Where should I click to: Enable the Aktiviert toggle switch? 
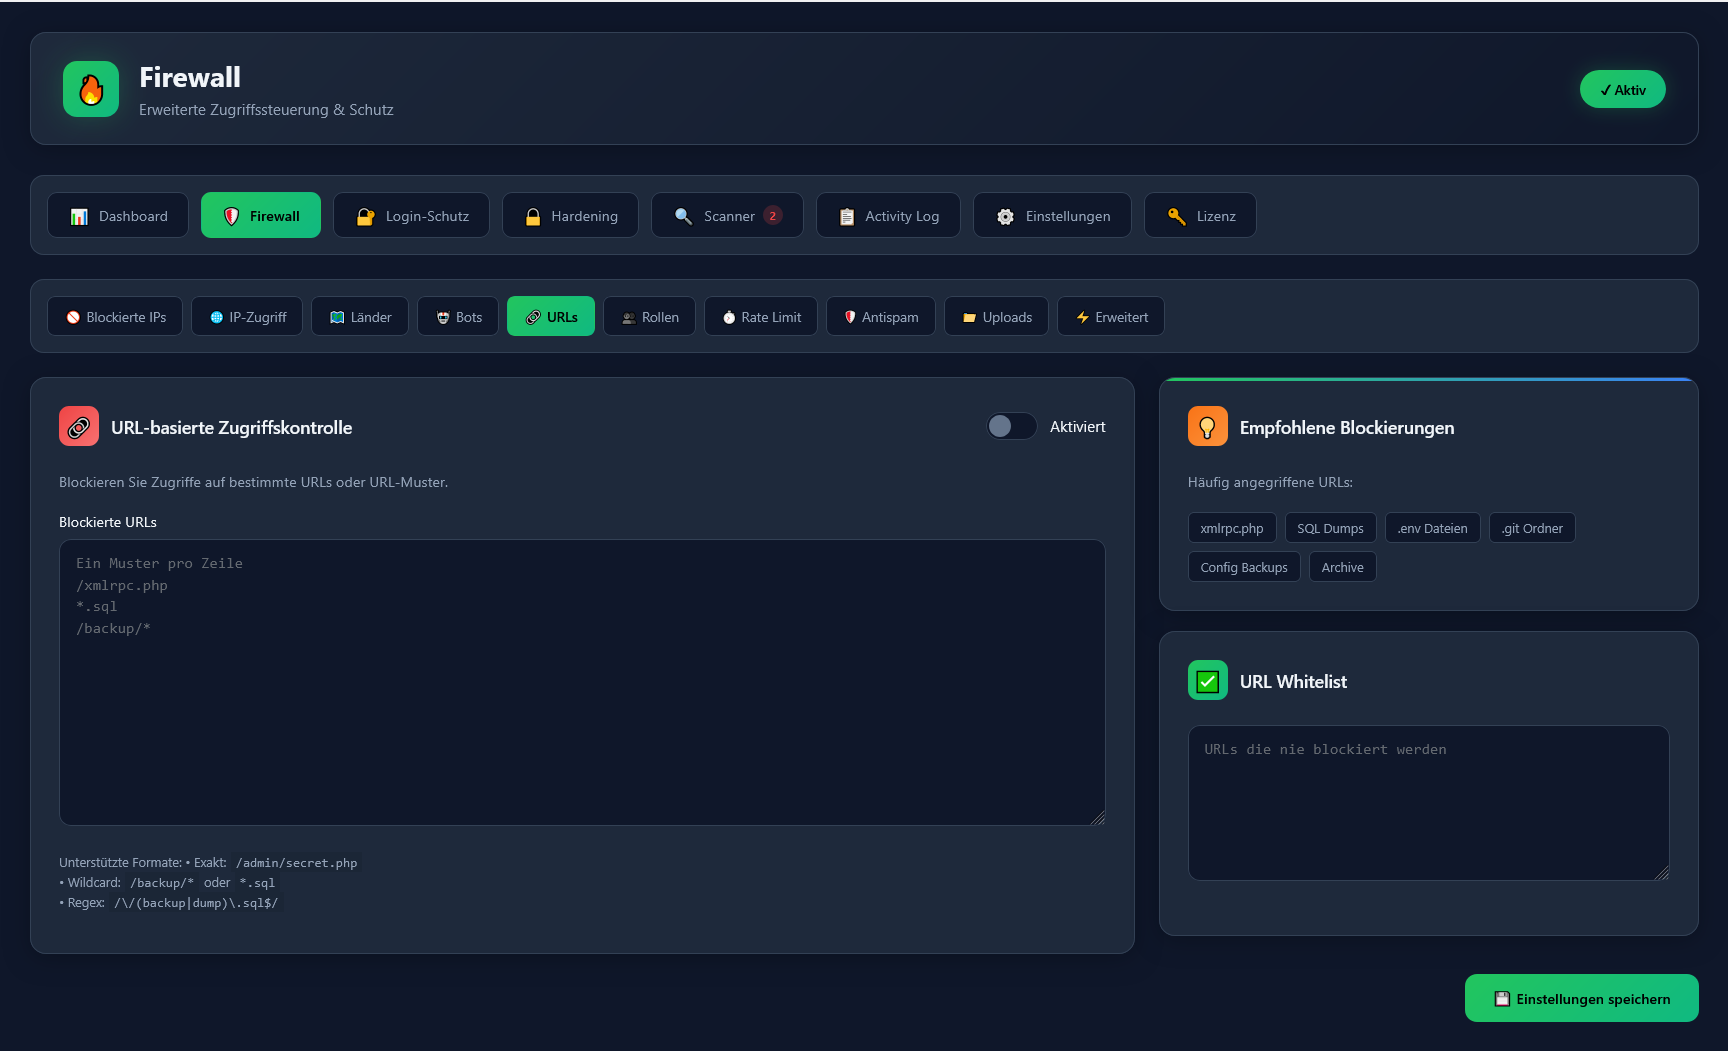coord(1011,426)
